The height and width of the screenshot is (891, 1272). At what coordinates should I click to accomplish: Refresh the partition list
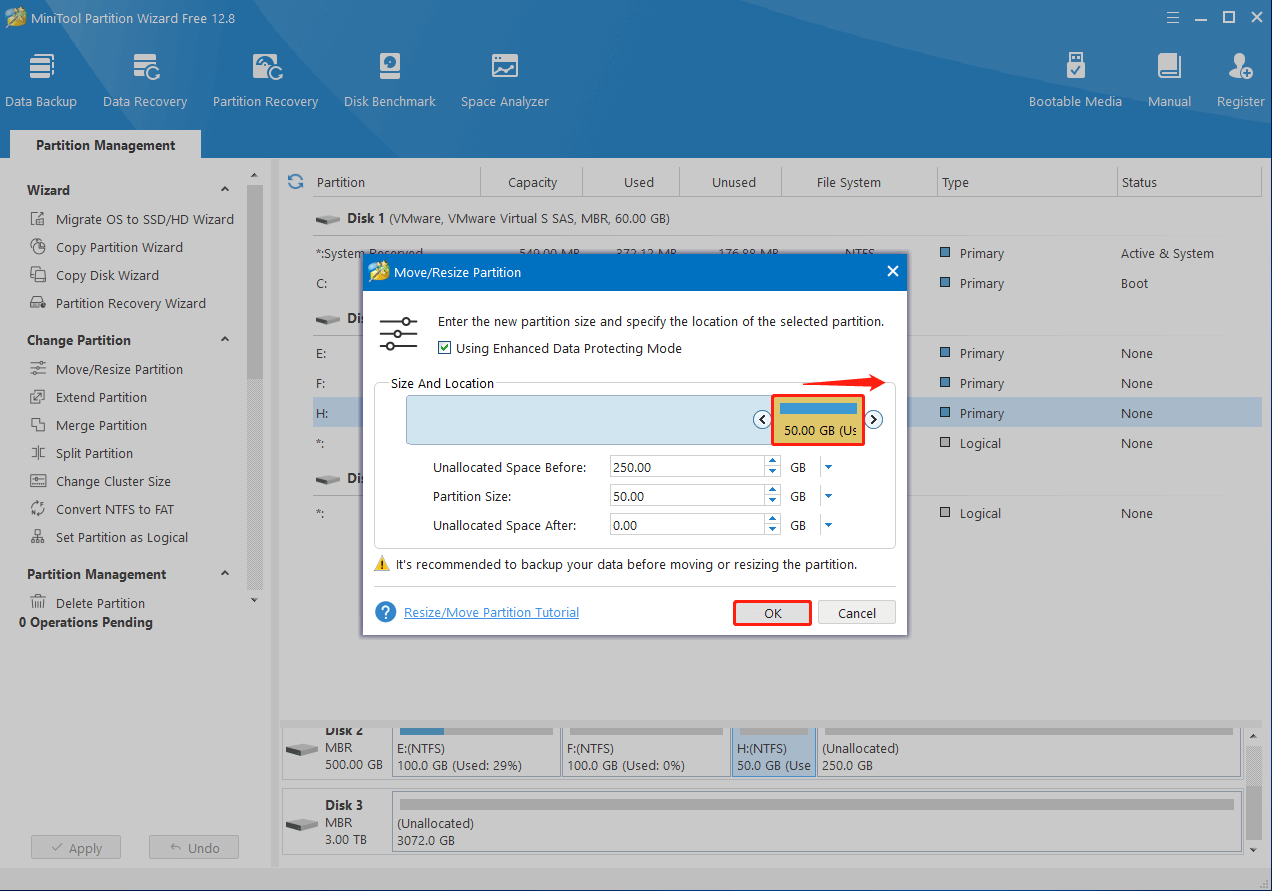(295, 182)
